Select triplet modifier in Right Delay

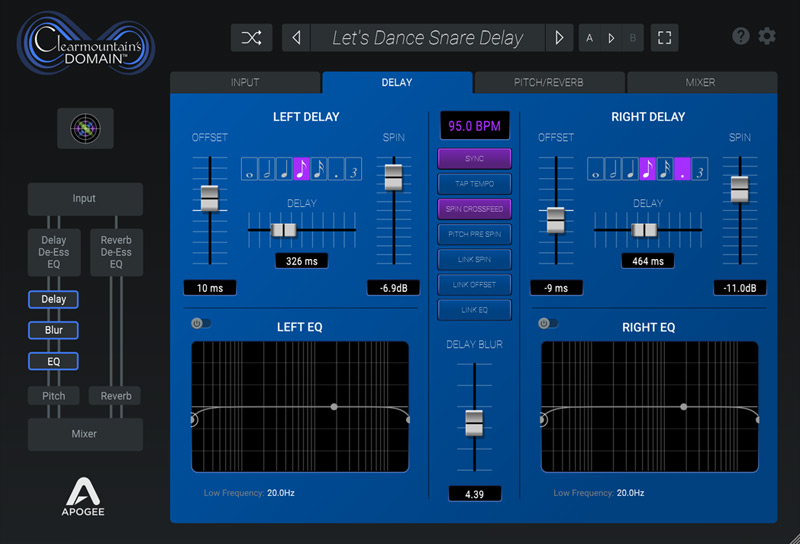pyautogui.click(x=700, y=169)
